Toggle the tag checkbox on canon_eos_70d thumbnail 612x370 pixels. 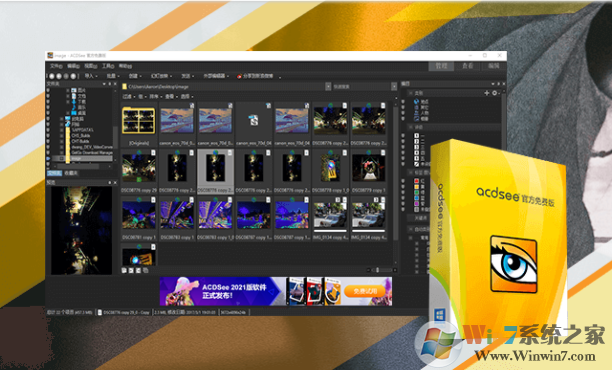(x=192, y=105)
